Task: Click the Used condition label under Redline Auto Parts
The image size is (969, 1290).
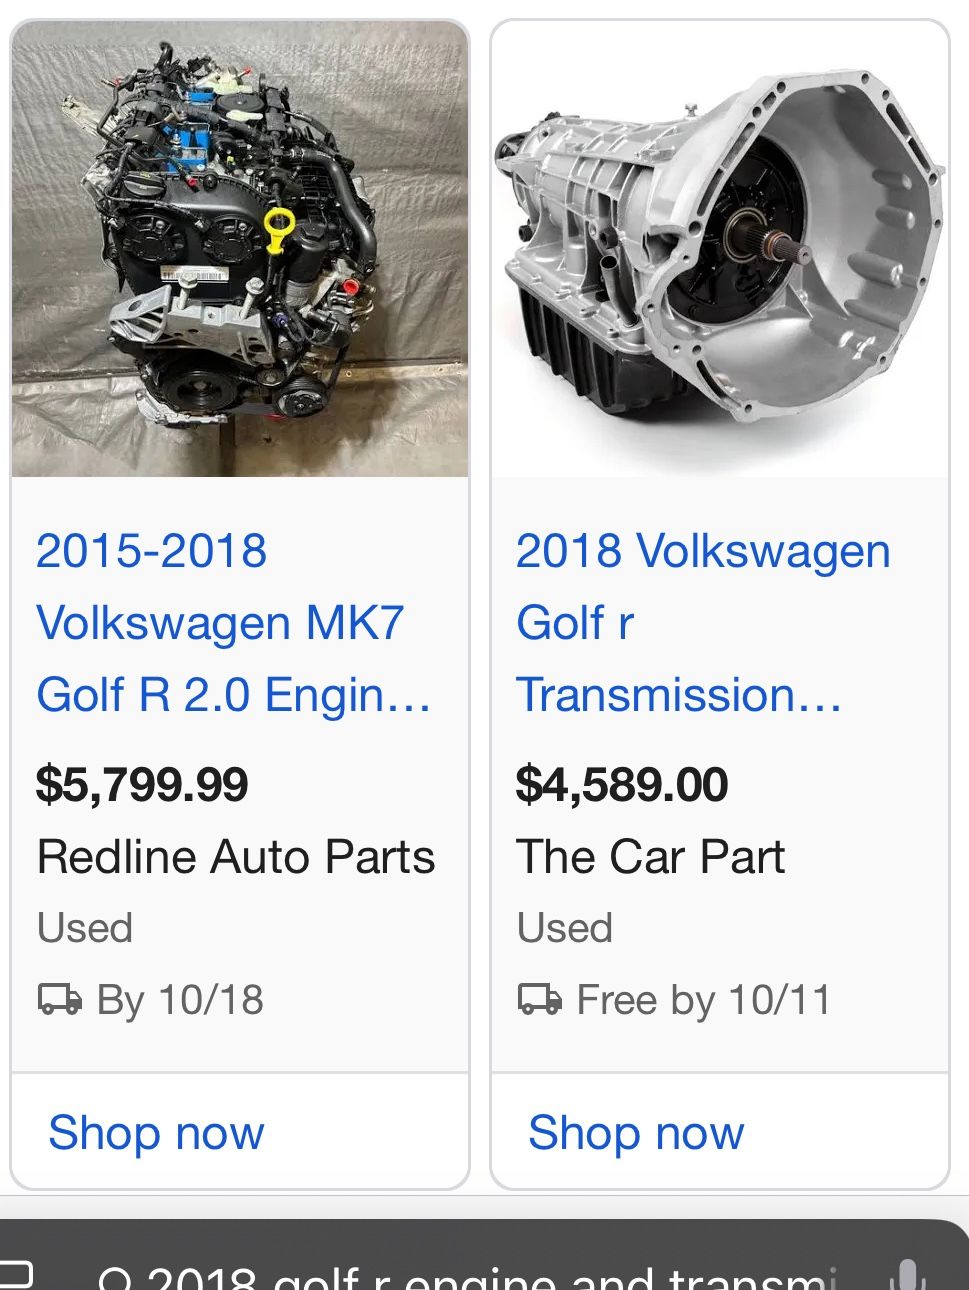Action: 85,928
